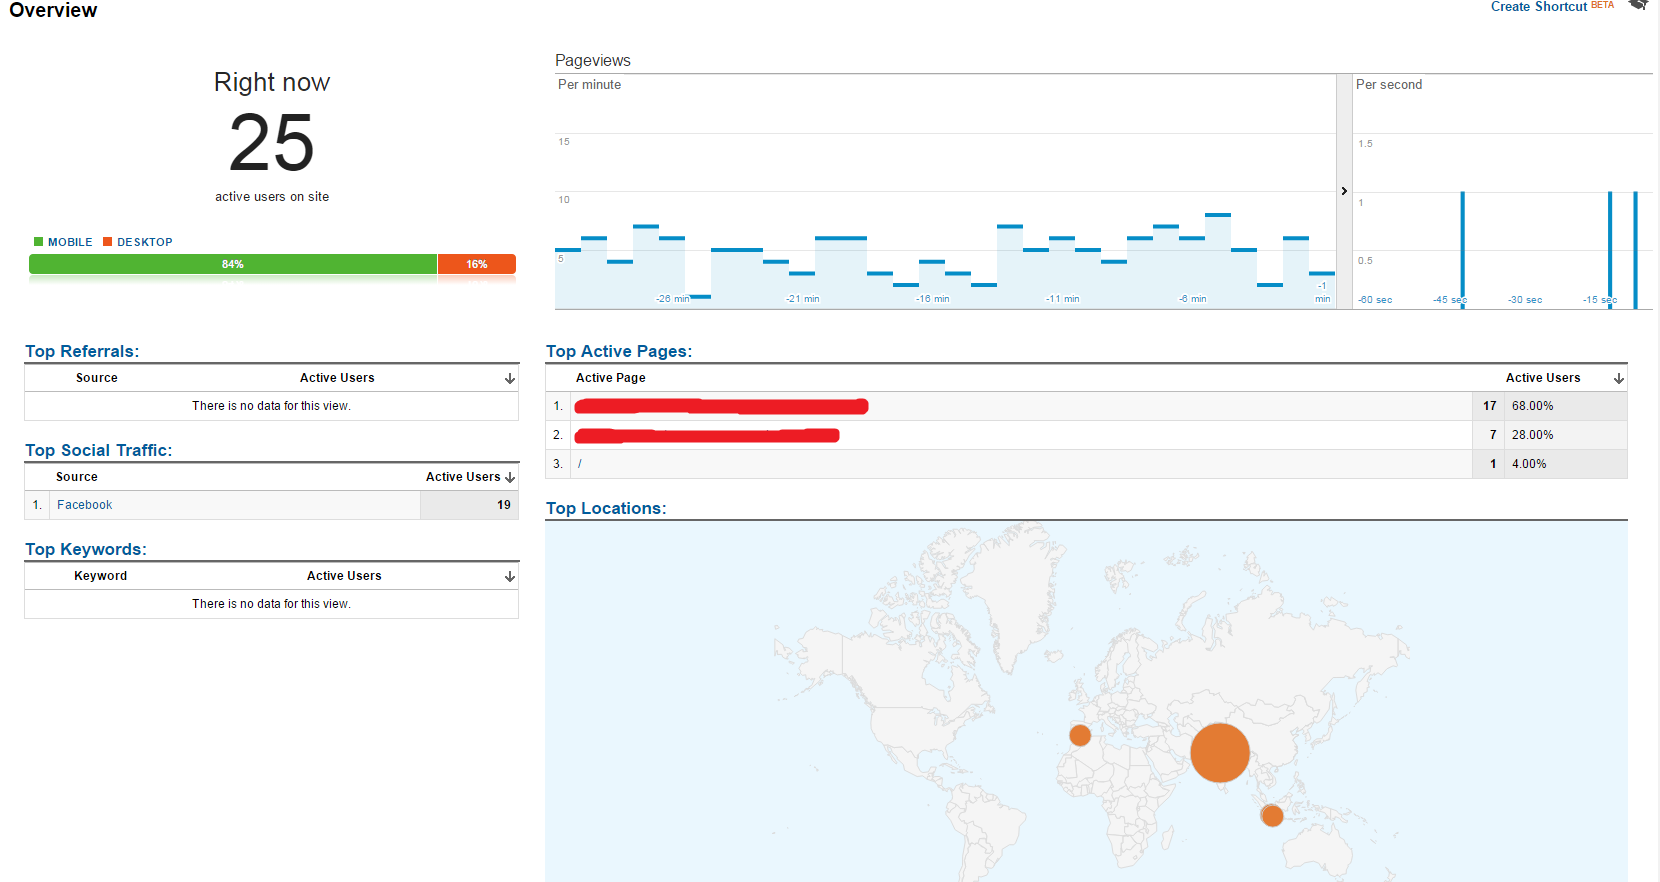Click the sort arrow in Top Social Traffic table
1660x882 pixels.
(x=510, y=478)
